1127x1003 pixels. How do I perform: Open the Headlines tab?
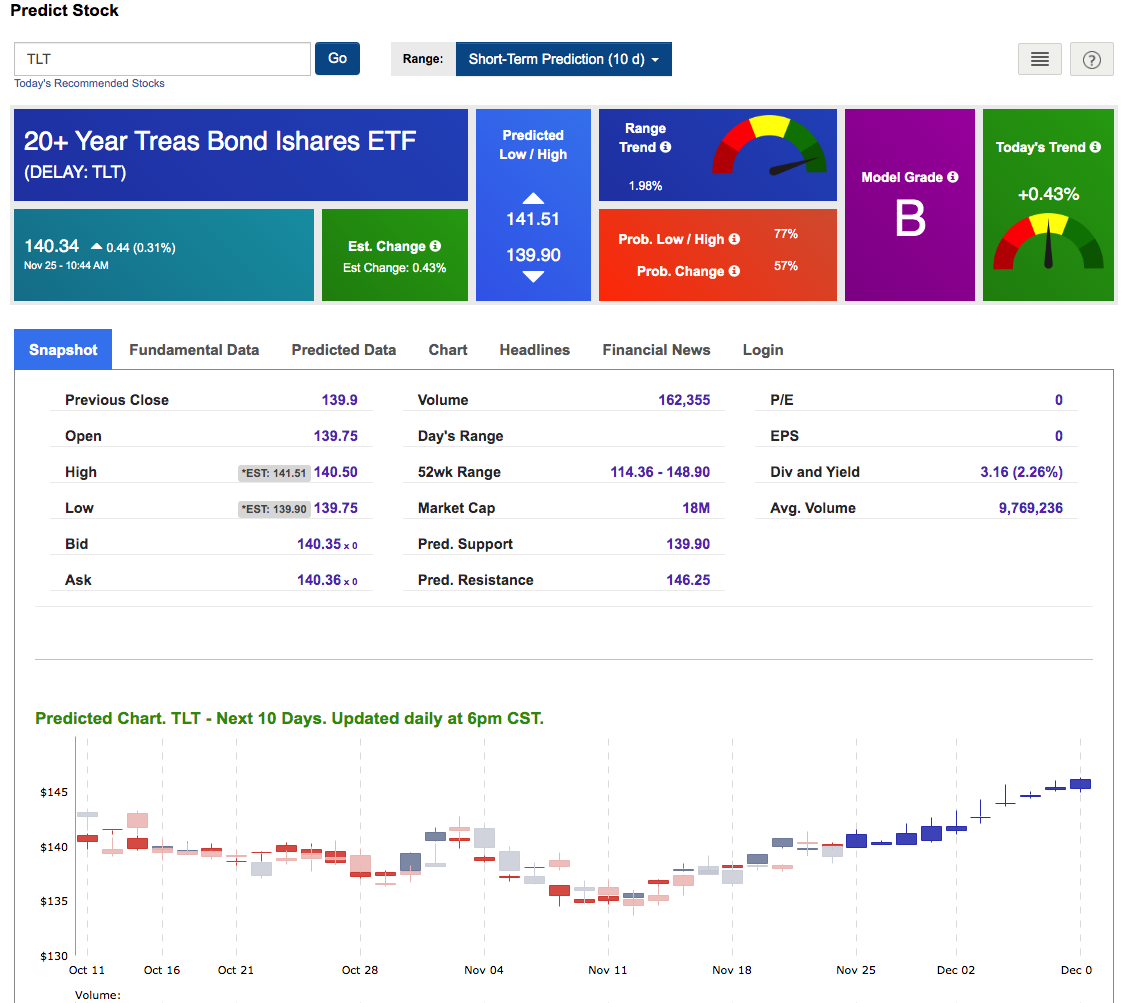click(x=535, y=349)
